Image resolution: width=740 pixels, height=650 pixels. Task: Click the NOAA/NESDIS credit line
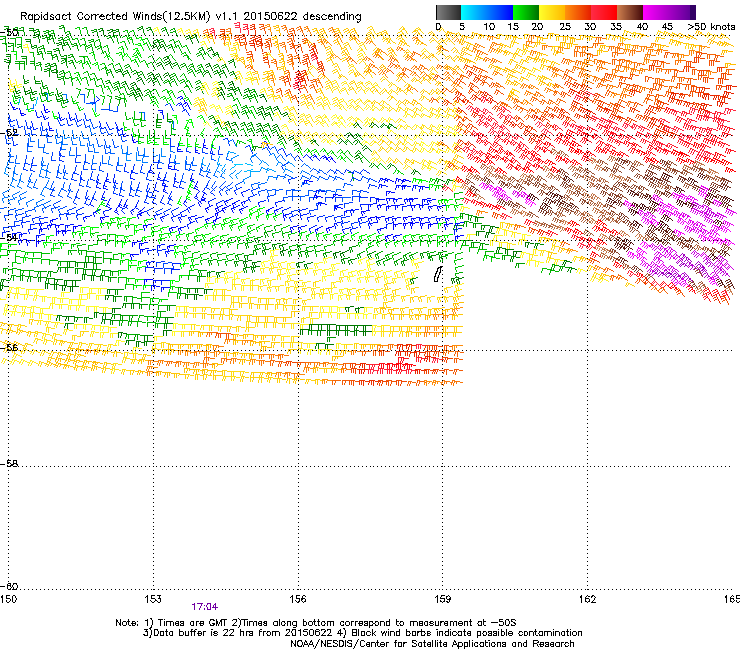click(x=432, y=644)
